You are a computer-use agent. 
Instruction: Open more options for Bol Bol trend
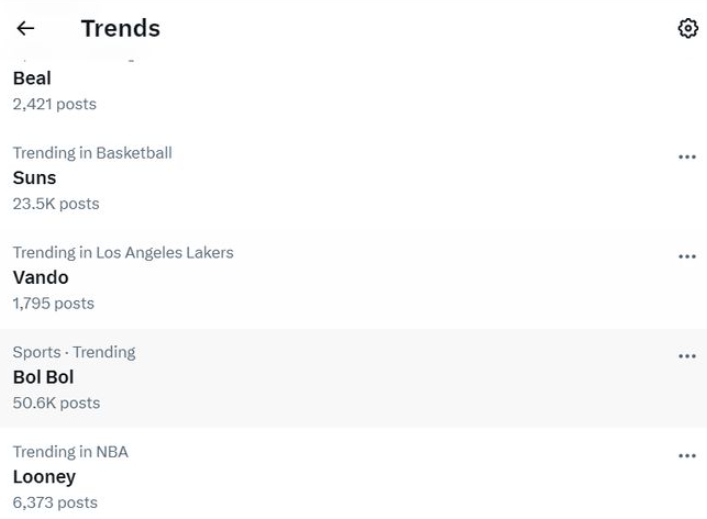click(x=686, y=357)
